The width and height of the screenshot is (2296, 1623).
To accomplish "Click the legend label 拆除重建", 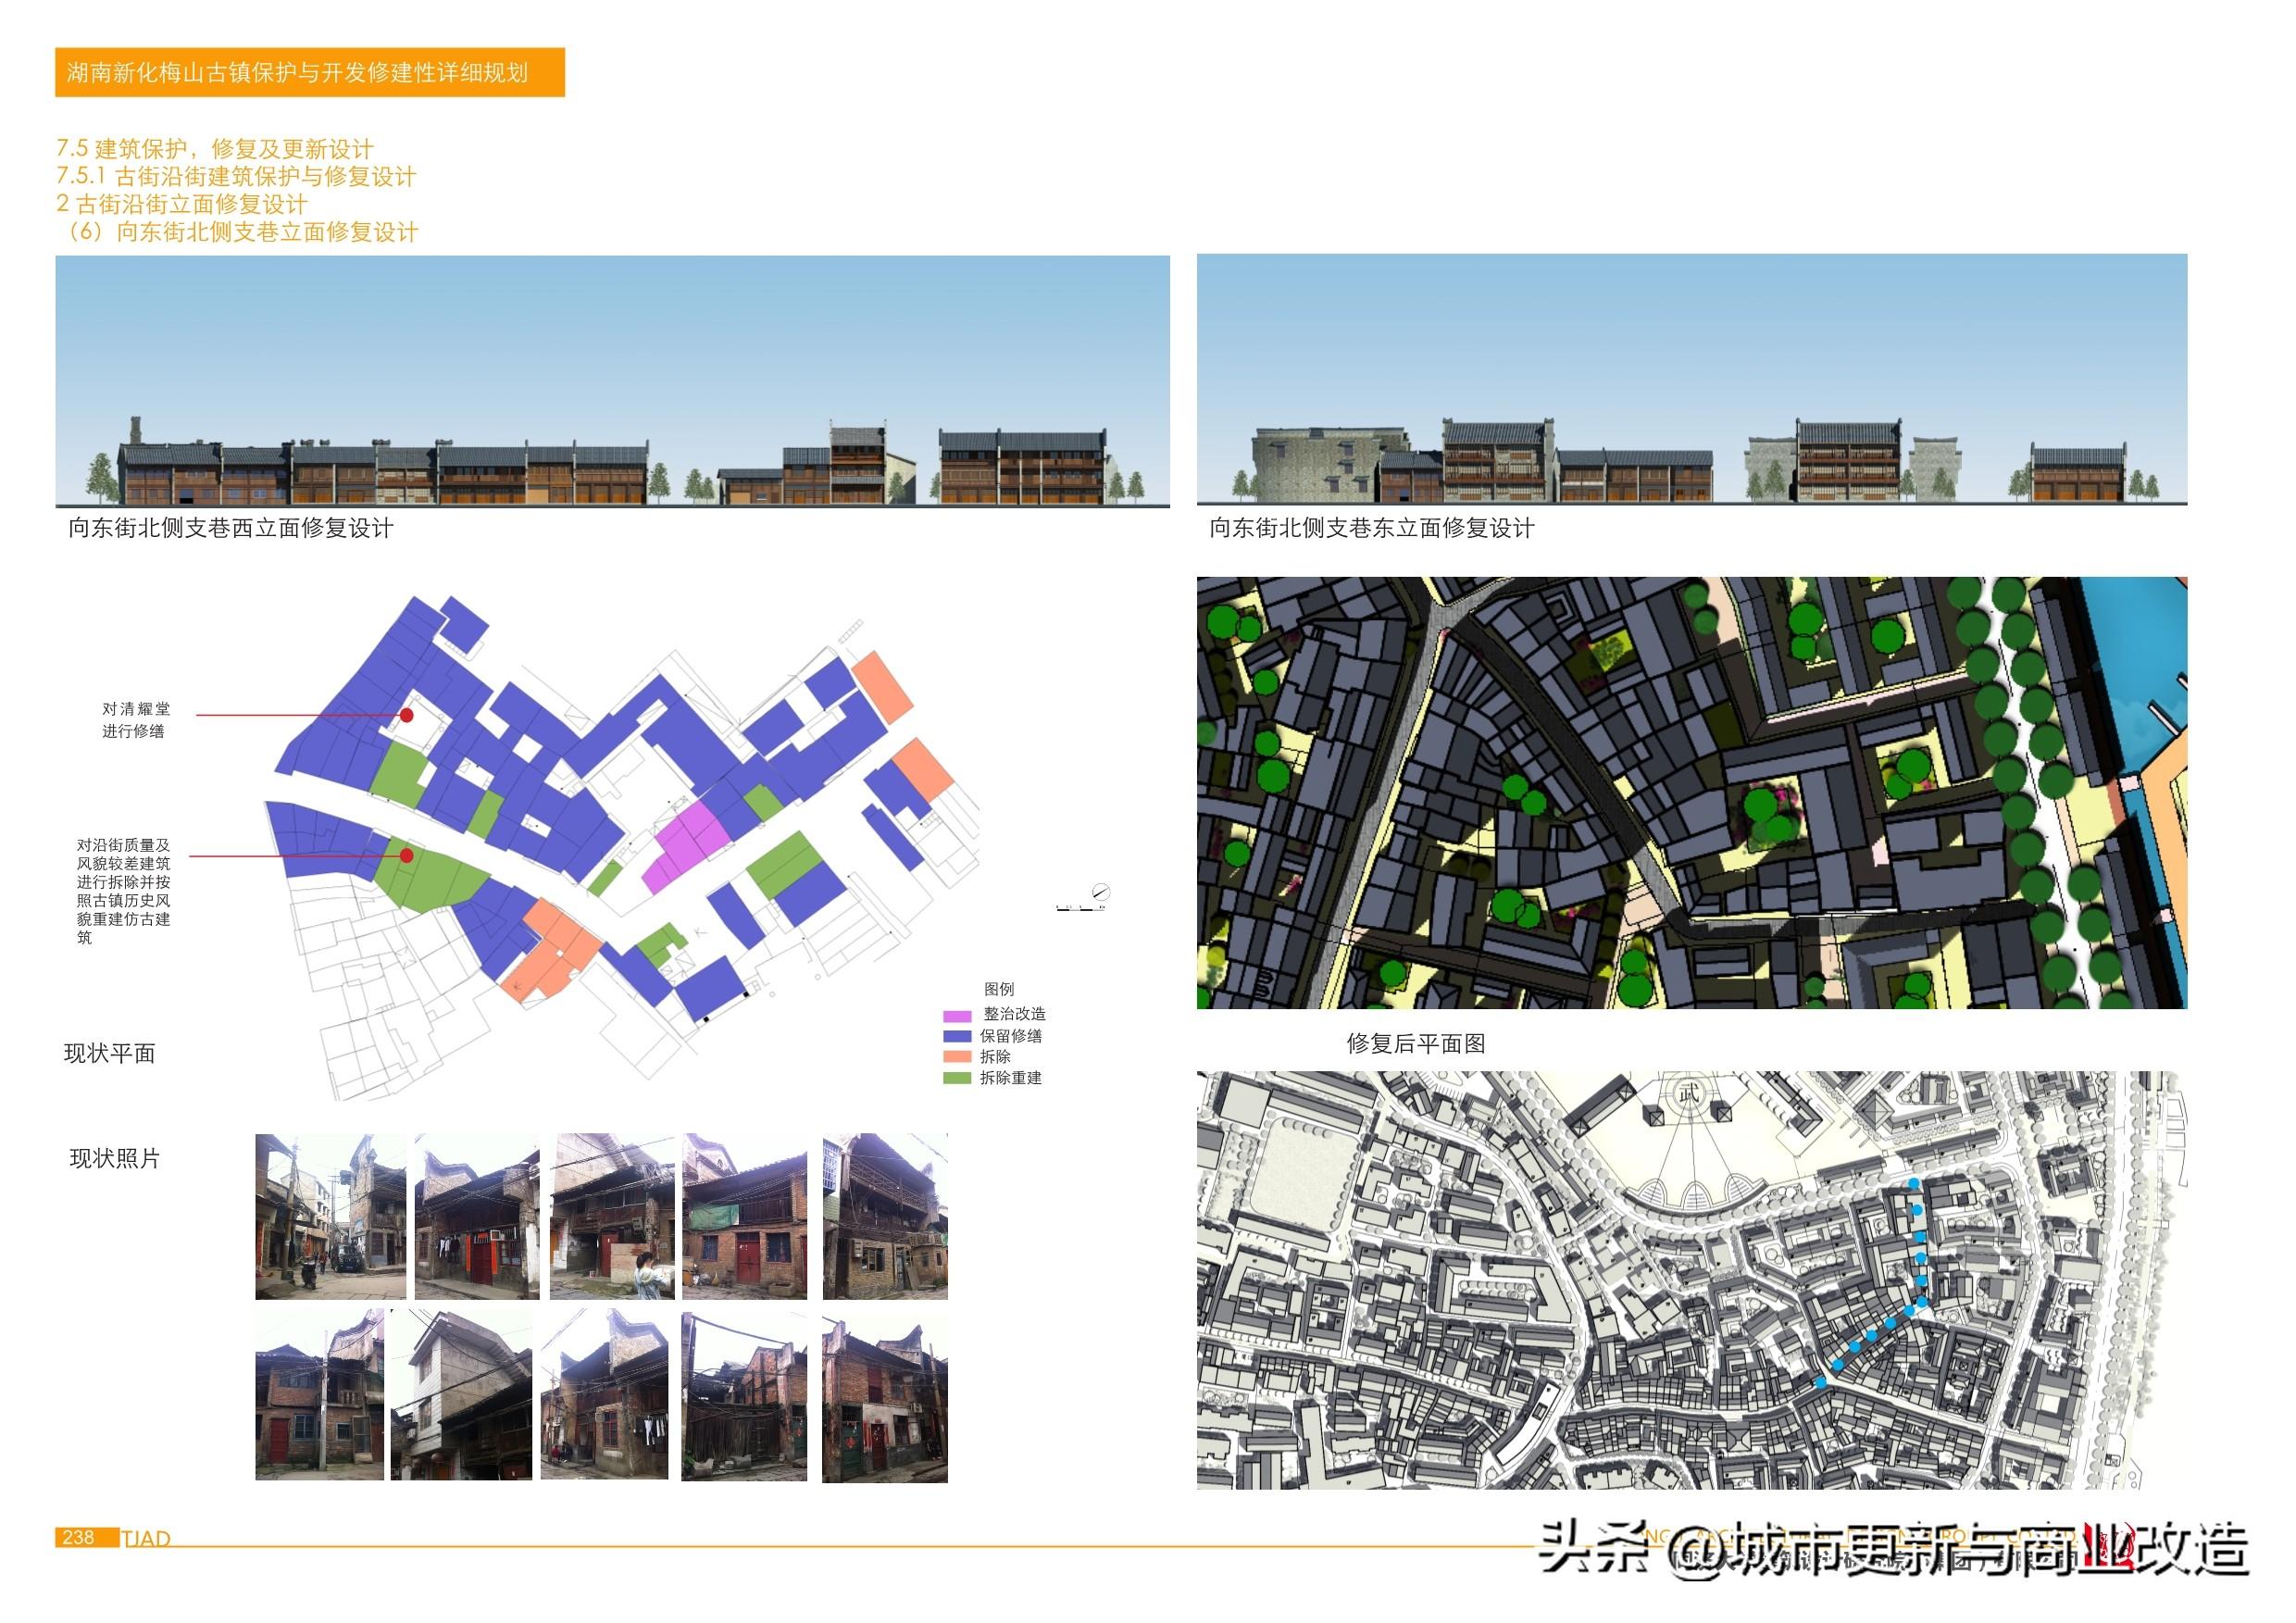I will (1011, 1078).
